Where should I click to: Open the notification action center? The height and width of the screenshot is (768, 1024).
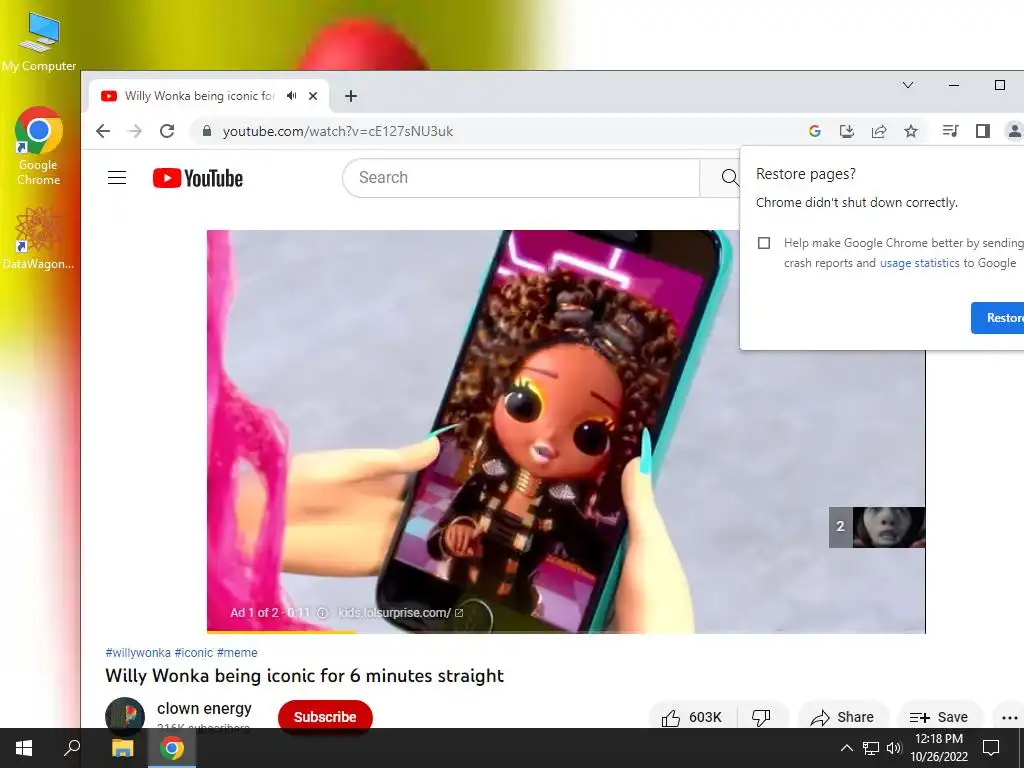click(991, 748)
